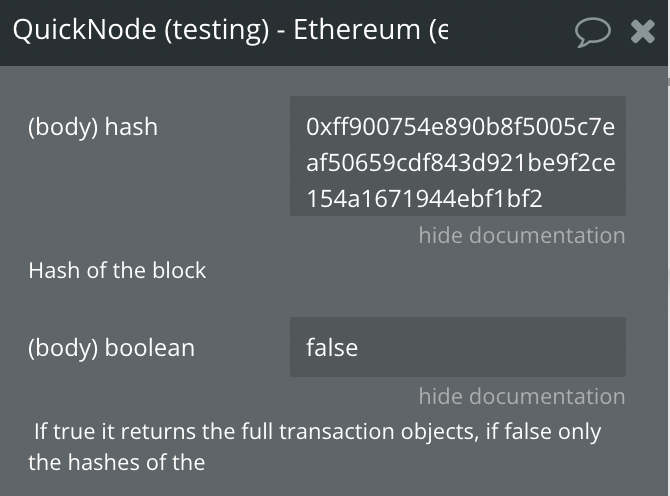Close the QuickNode property panel

(643, 32)
